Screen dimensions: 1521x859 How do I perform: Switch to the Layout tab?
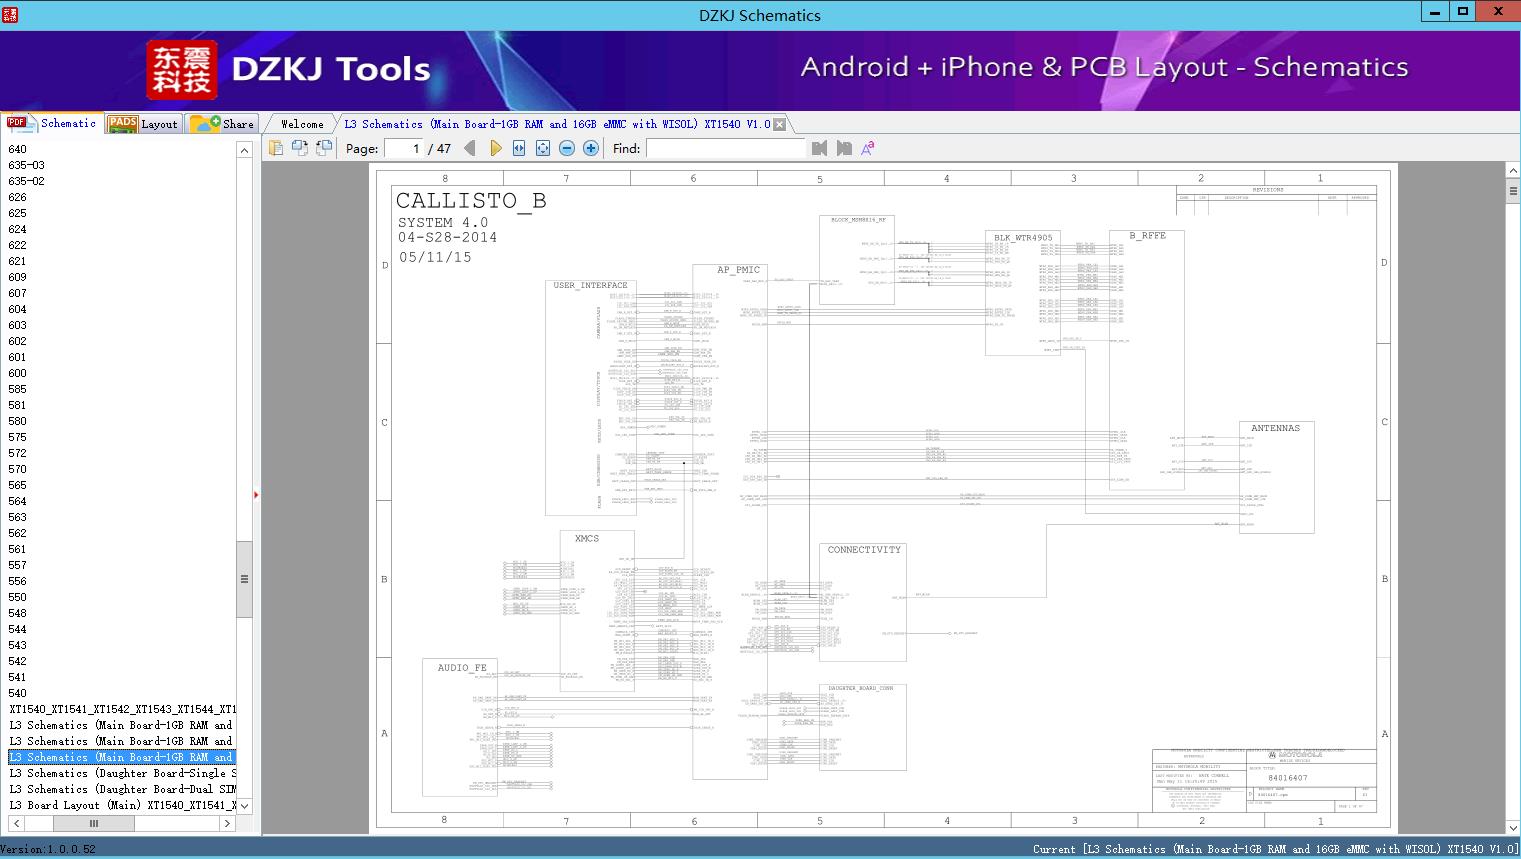pyautogui.click(x=144, y=124)
